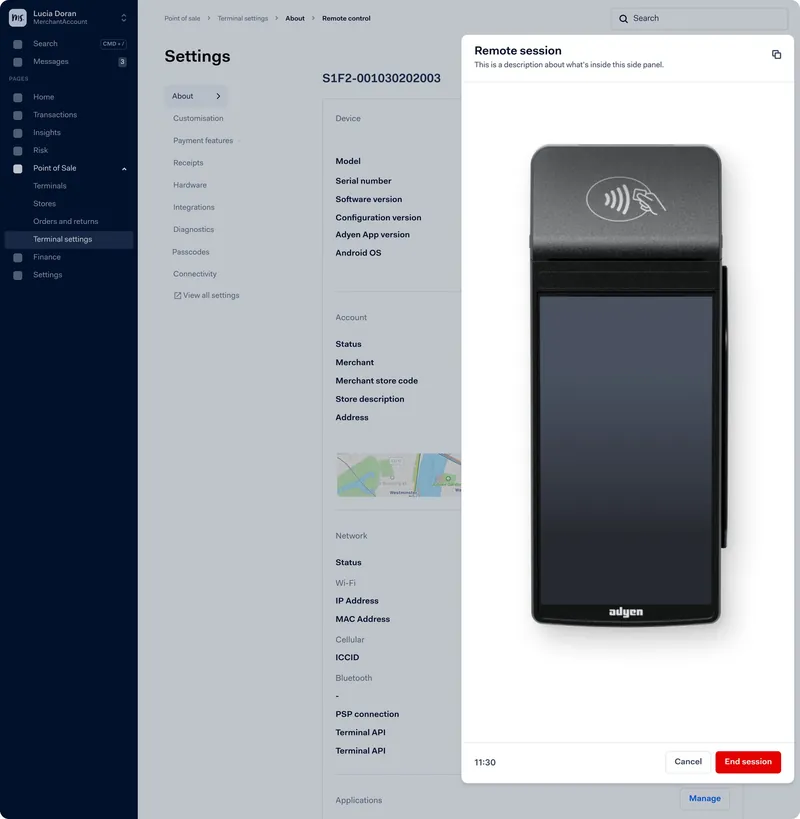The image size is (800, 819).
Task: Click the Point of sale breadcrumb
Action: pos(182,18)
